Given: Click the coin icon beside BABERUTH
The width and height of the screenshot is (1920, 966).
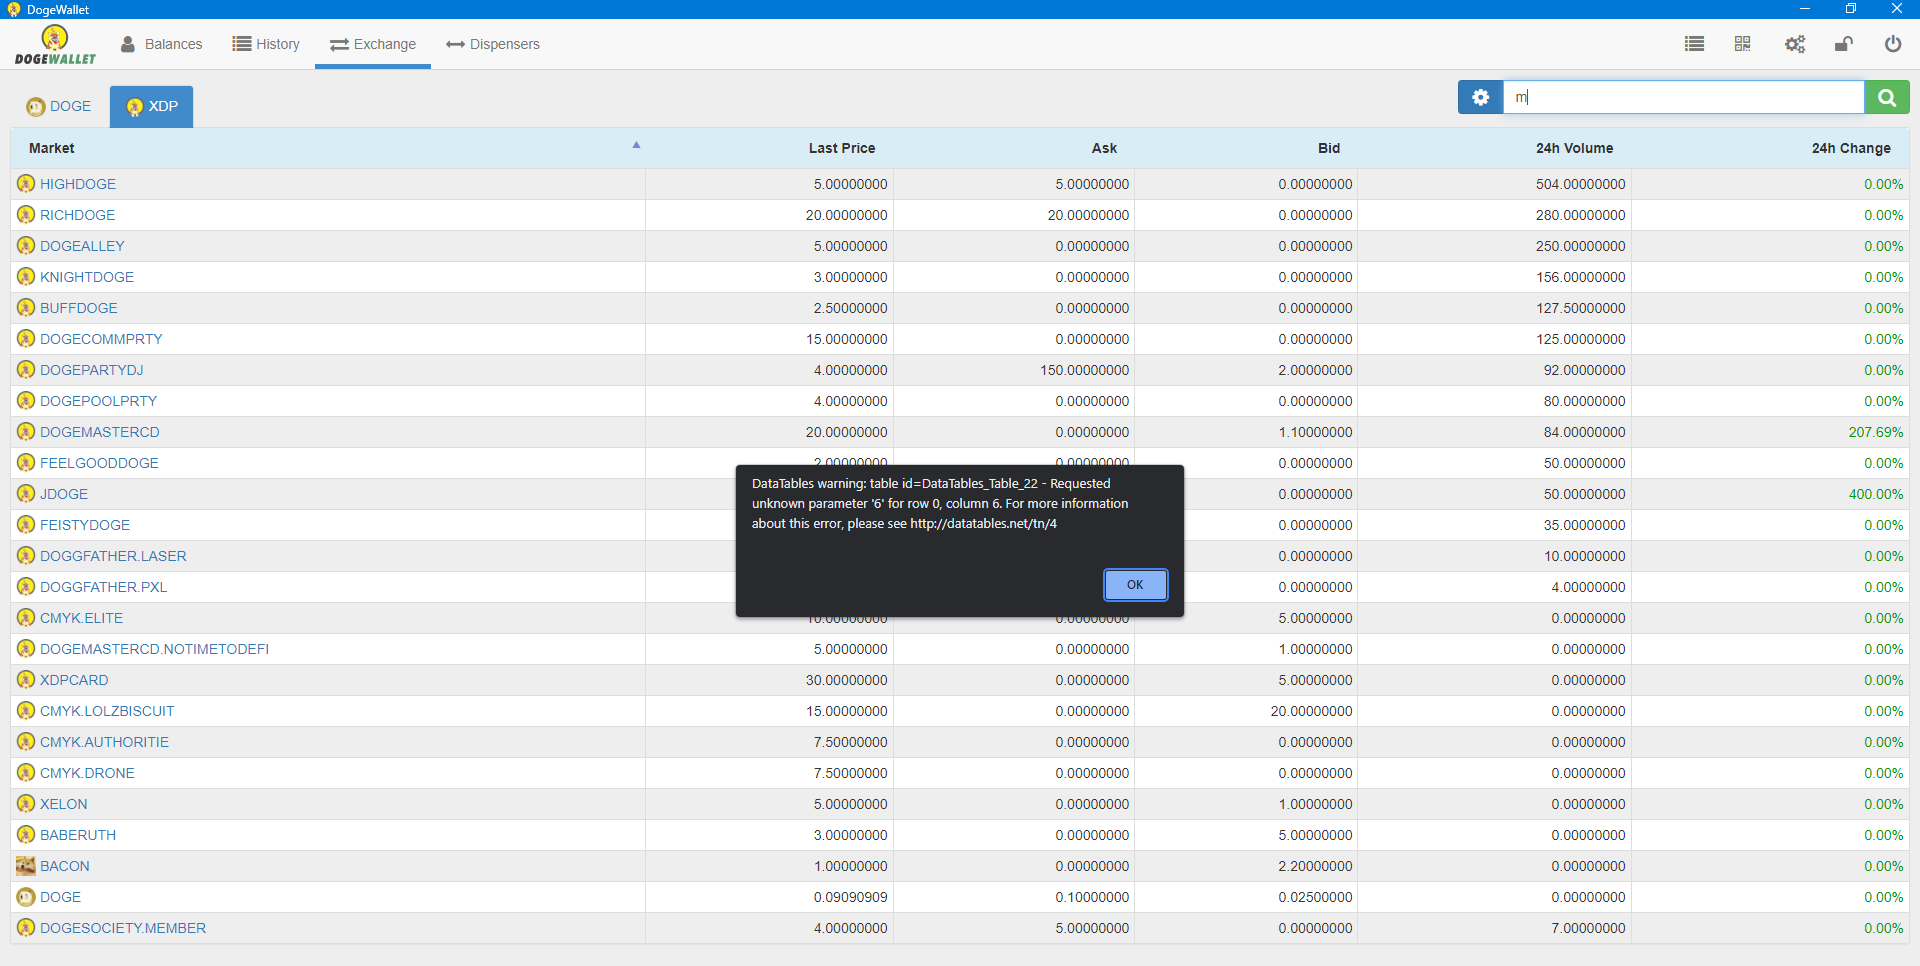Looking at the screenshot, I should point(26,835).
